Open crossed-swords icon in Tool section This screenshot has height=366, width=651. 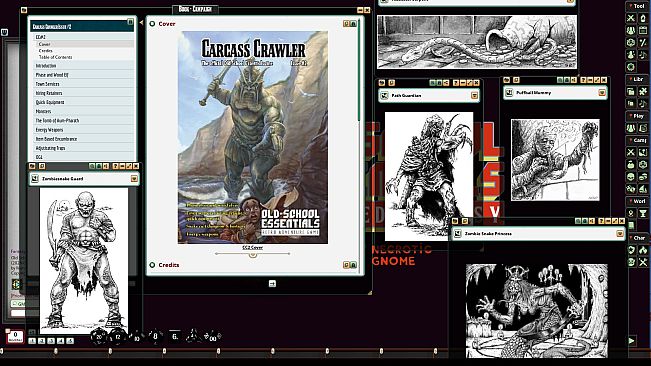tap(631, 18)
